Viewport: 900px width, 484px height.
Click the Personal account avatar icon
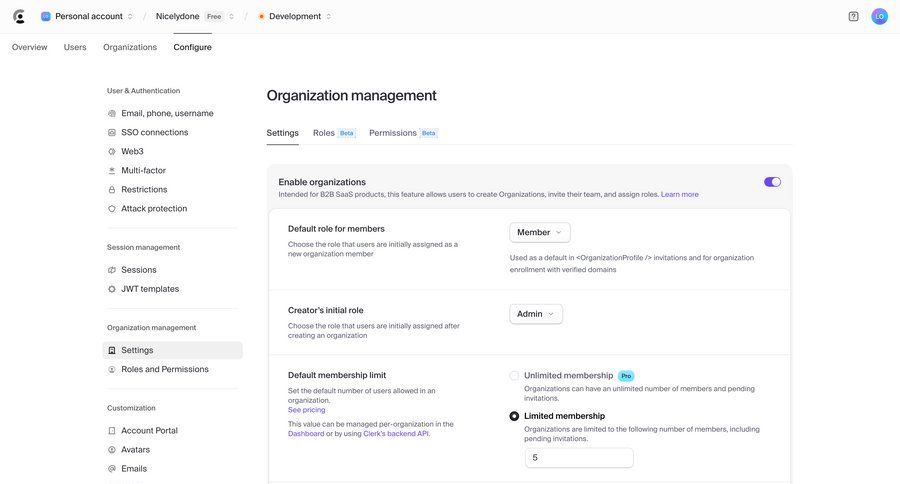46,17
